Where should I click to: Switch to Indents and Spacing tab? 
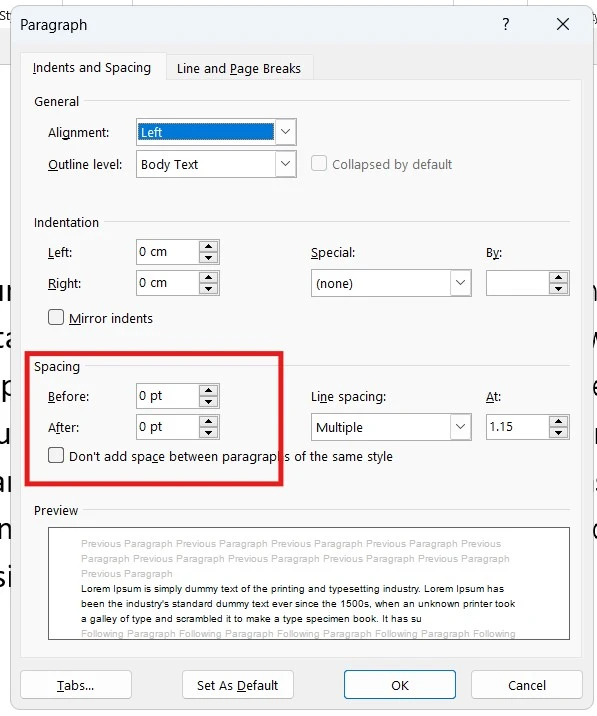click(x=92, y=68)
